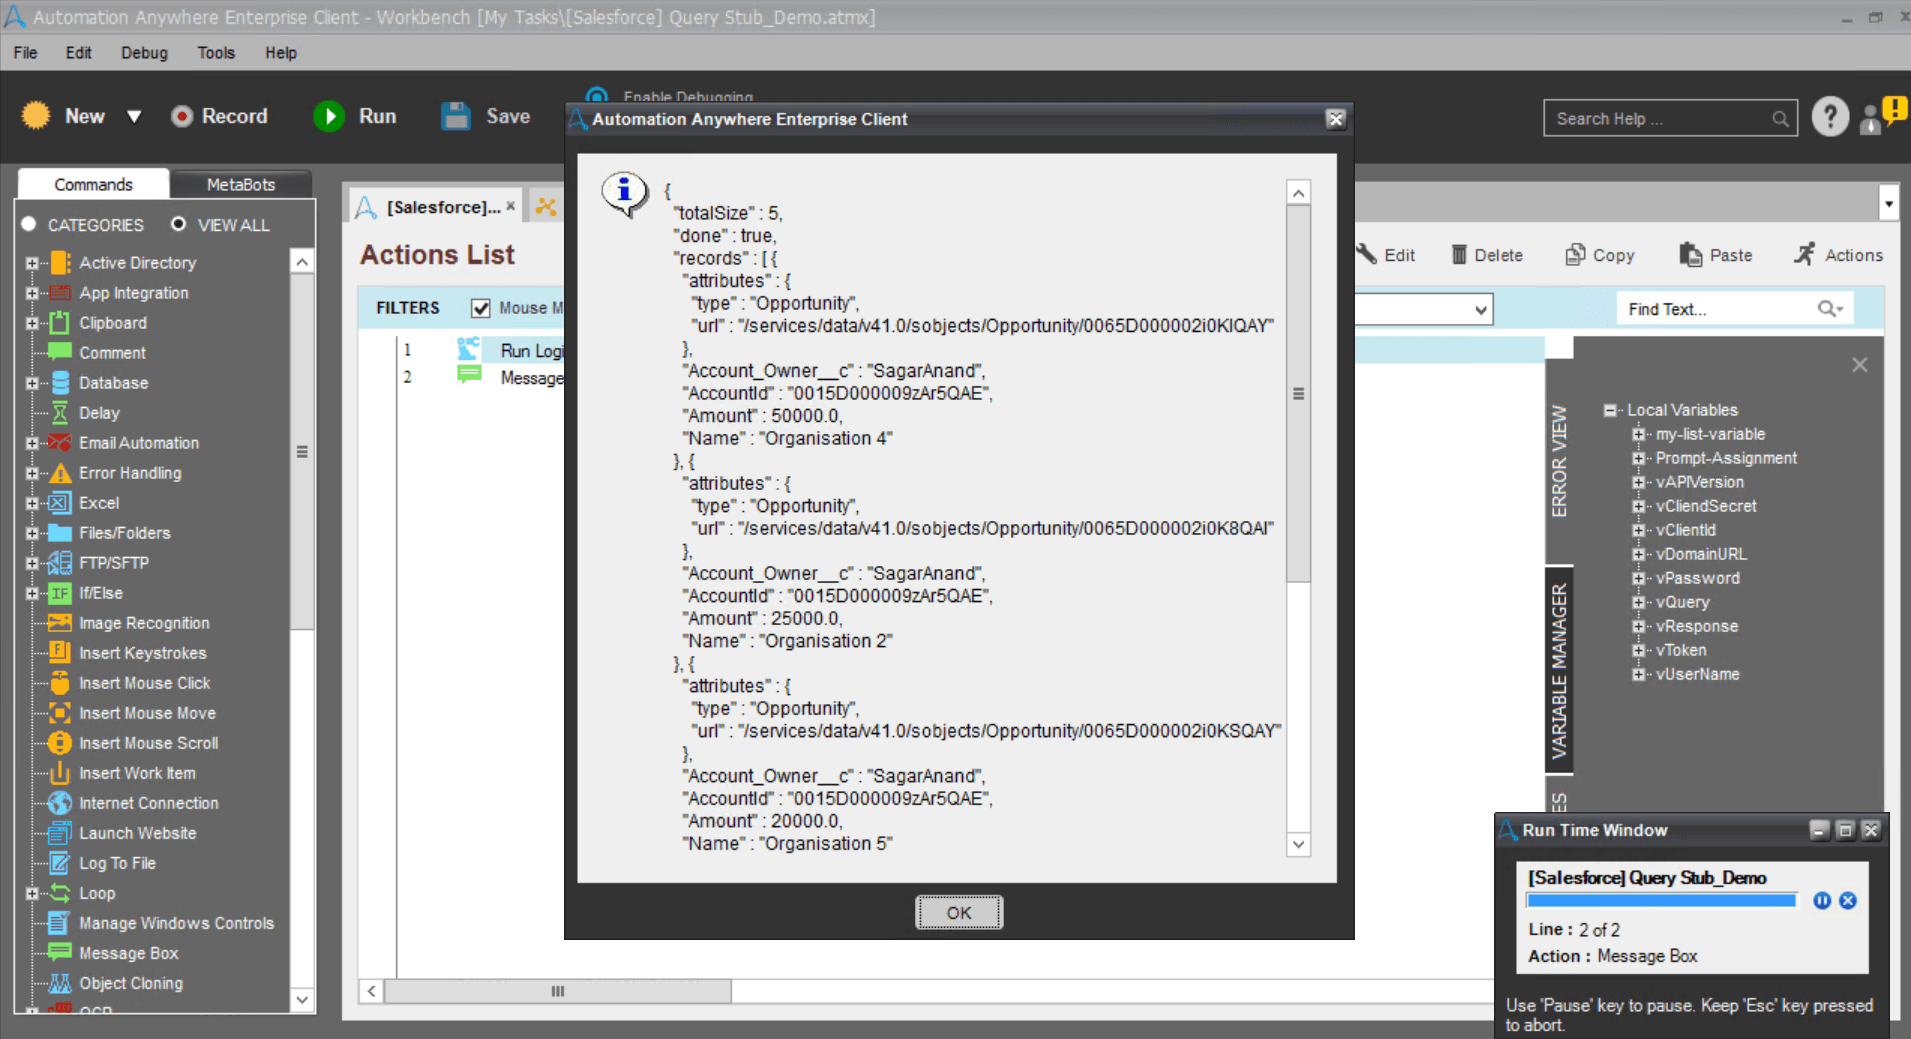Click the Search Help input field
Image resolution: width=1911 pixels, height=1039 pixels.
pos(1658,118)
